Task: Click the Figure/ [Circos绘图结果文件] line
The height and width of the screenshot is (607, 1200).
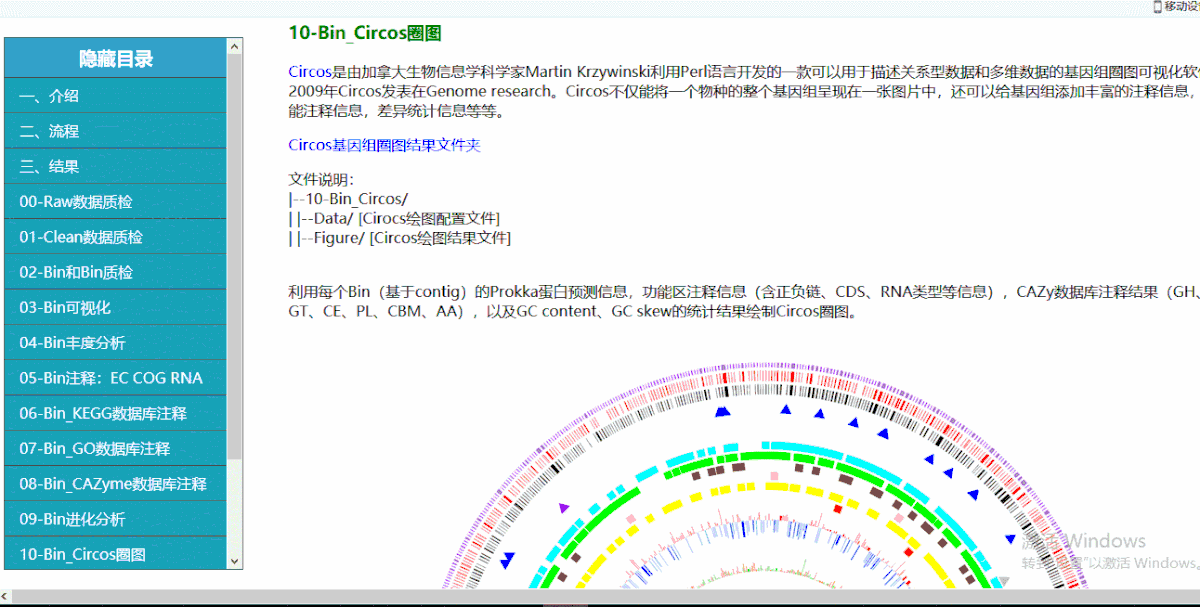Action: pyautogui.click(x=400, y=238)
